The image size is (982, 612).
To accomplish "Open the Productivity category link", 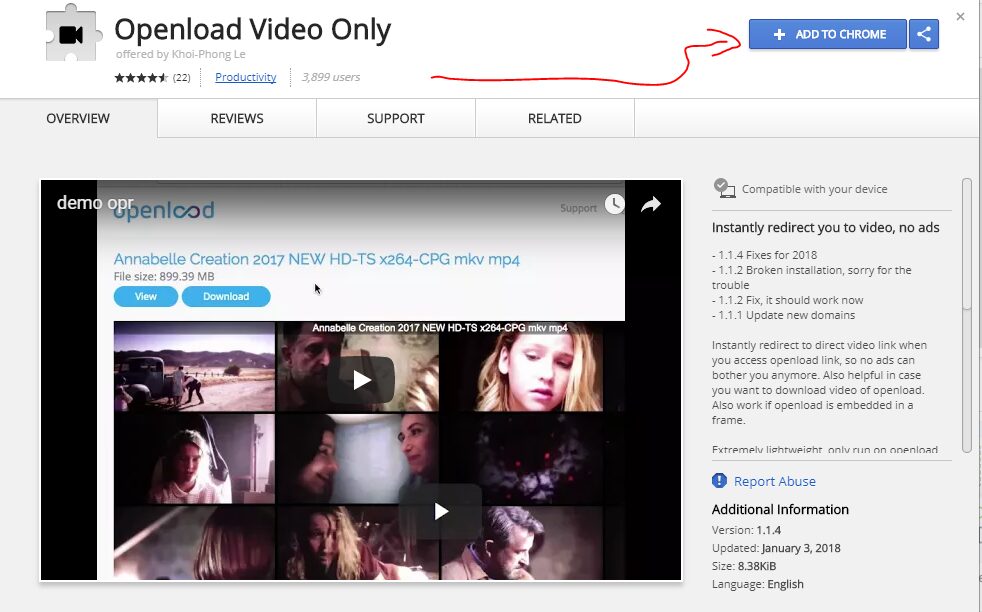I will [246, 77].
